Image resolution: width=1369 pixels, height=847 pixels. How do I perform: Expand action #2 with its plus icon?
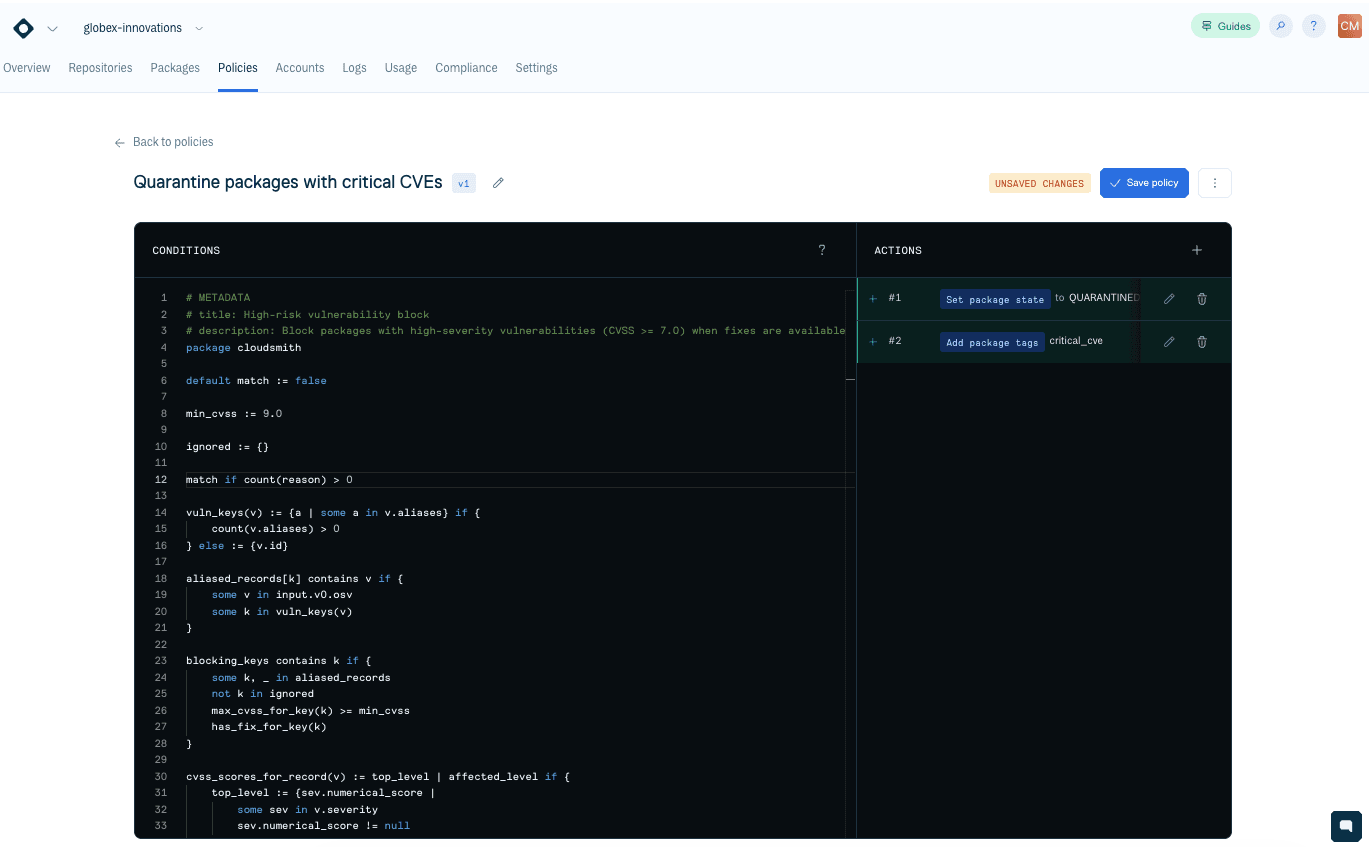873,341
